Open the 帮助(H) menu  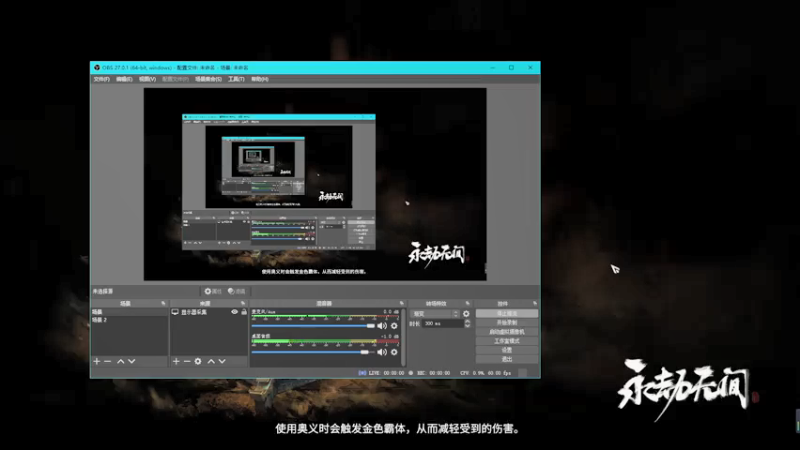point(260,79)
